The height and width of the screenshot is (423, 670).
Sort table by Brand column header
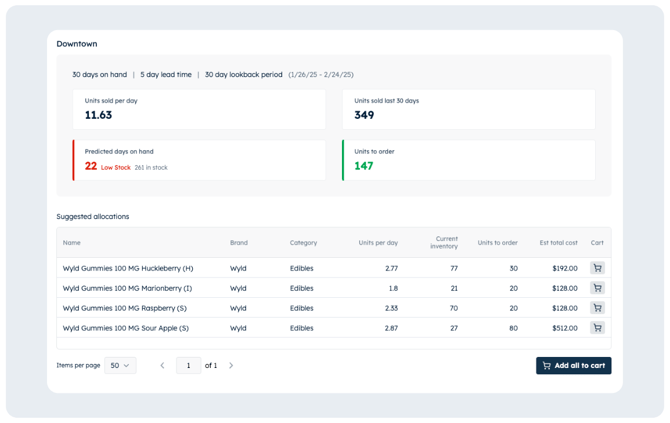click(x=238, y=243)
